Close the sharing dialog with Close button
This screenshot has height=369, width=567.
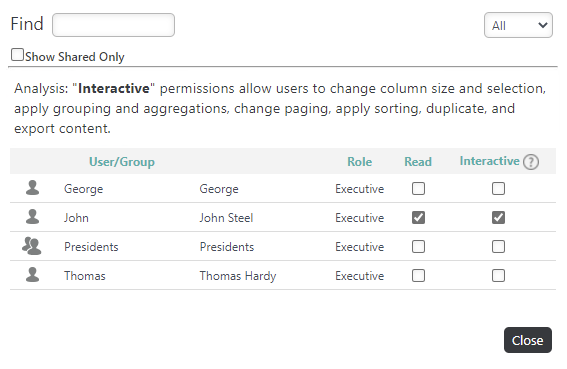[x=528, y=340]
